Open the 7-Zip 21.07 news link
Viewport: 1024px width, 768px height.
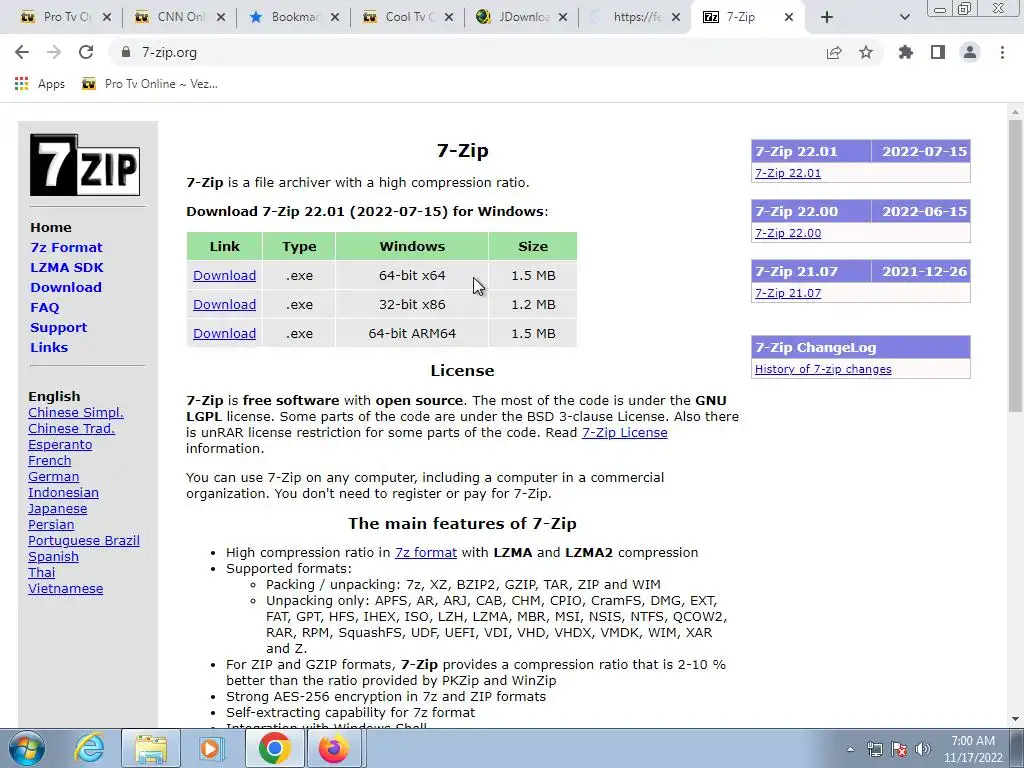tap(788, 293)
